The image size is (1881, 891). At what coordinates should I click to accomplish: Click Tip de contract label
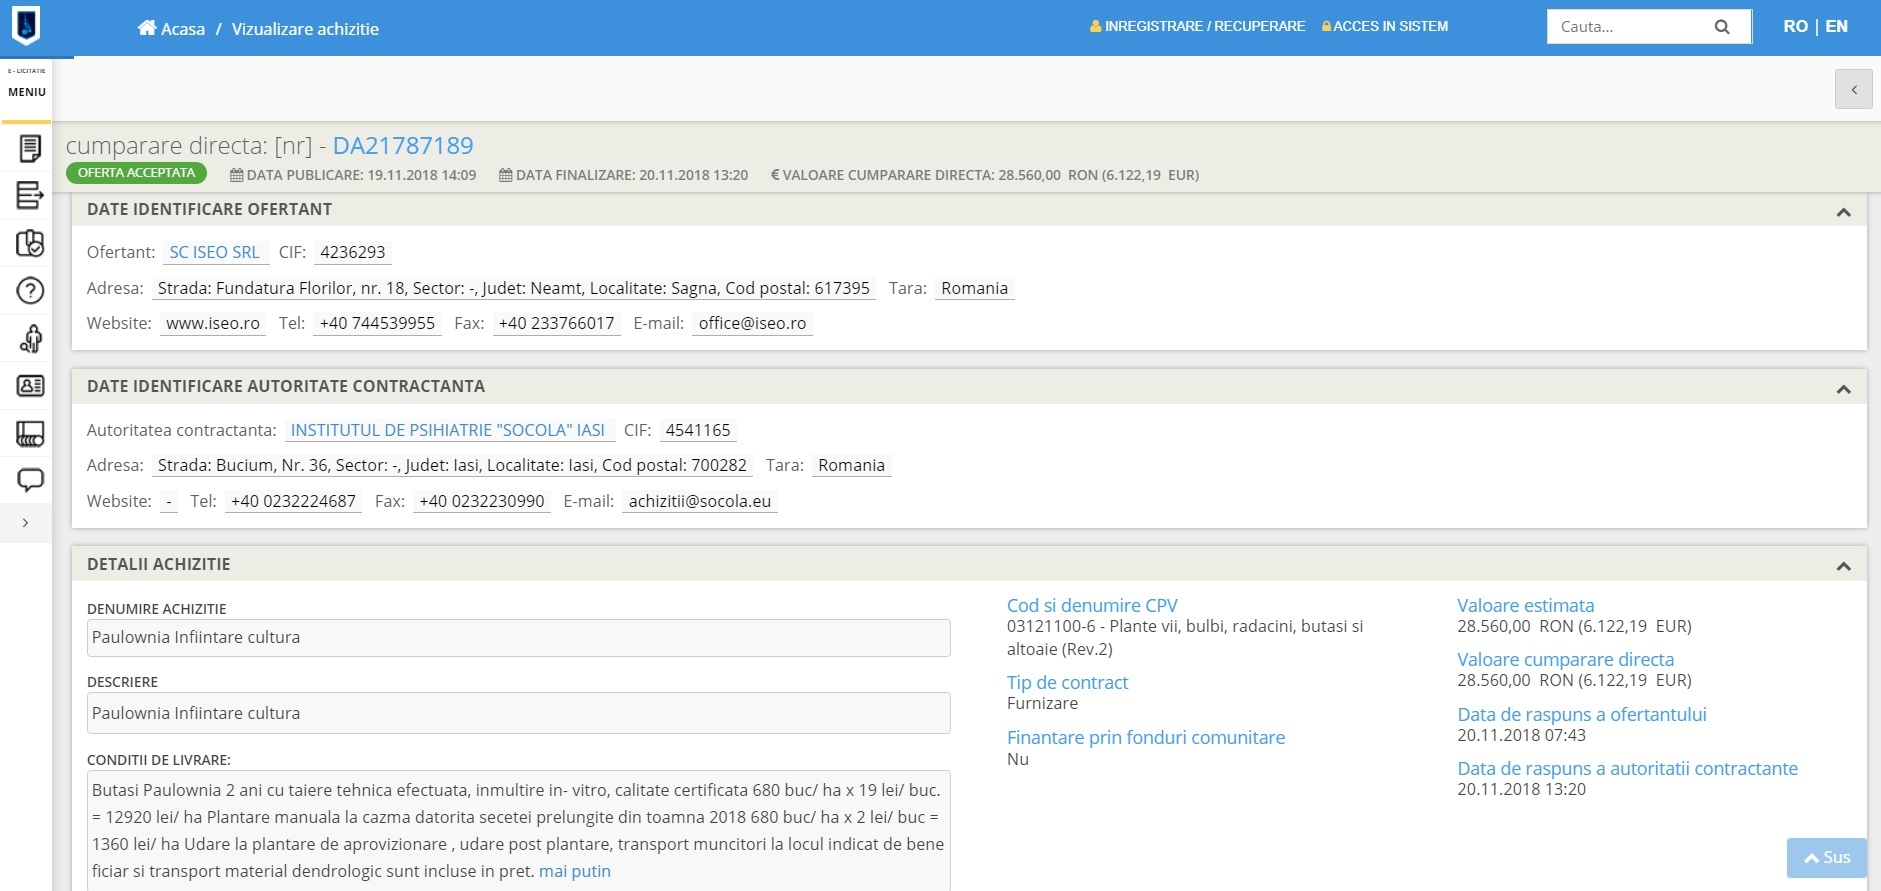(1067, 682)
